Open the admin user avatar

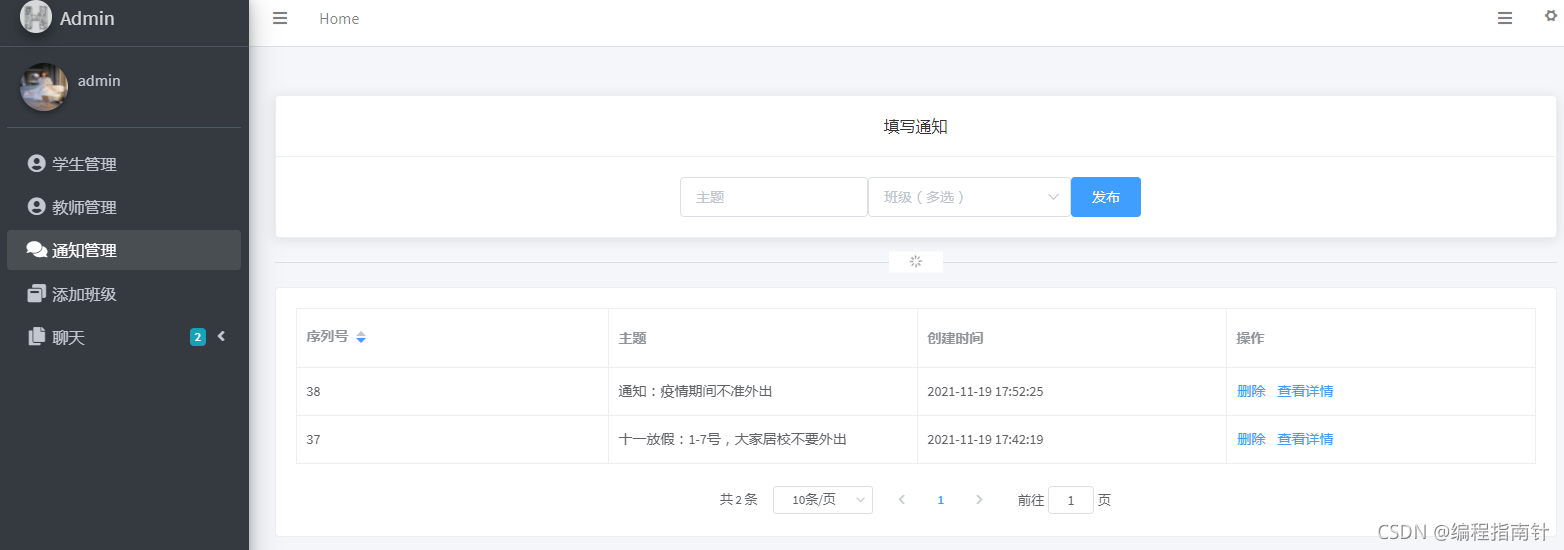point(44,87)
